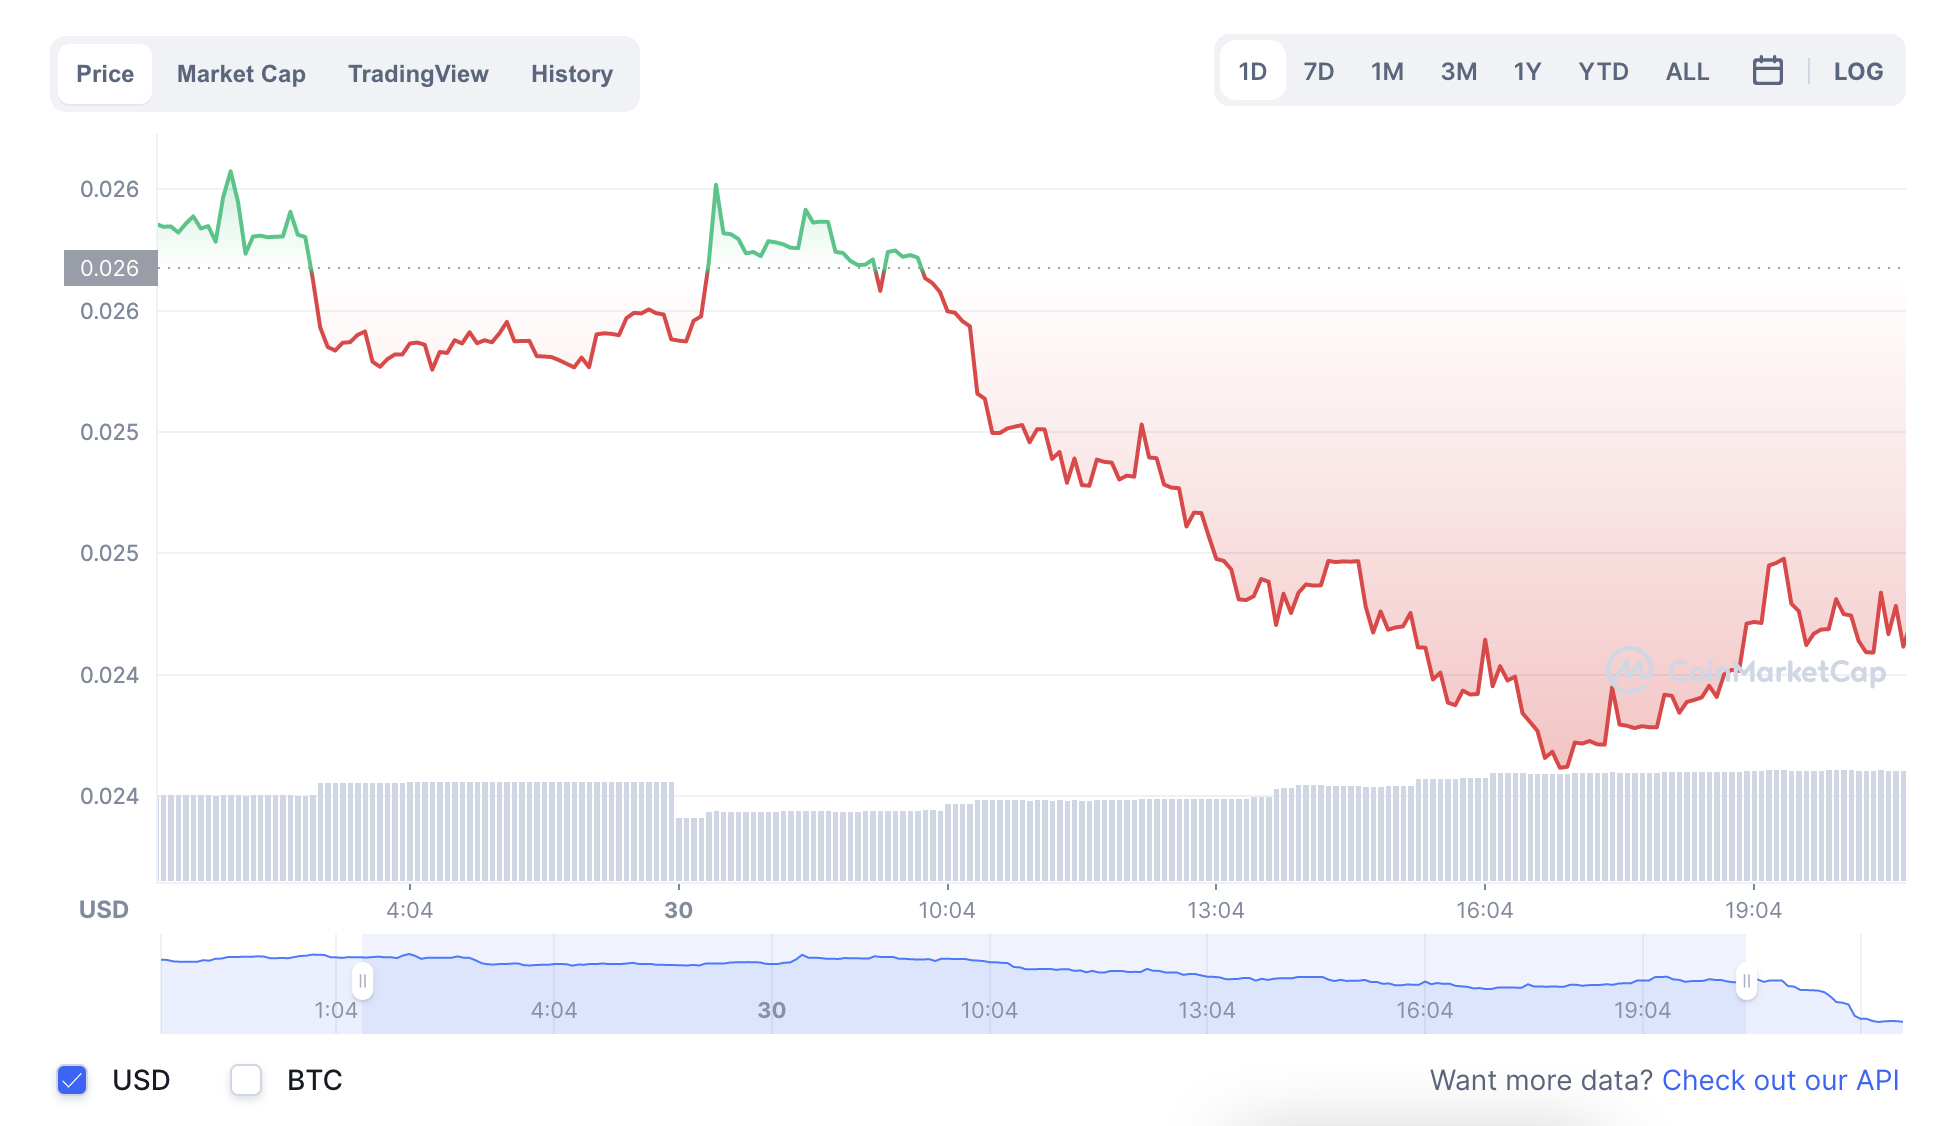Screen dimensions: 1946x1126
Task: Open the TradingView tab
Action: [x=418, y=74]
